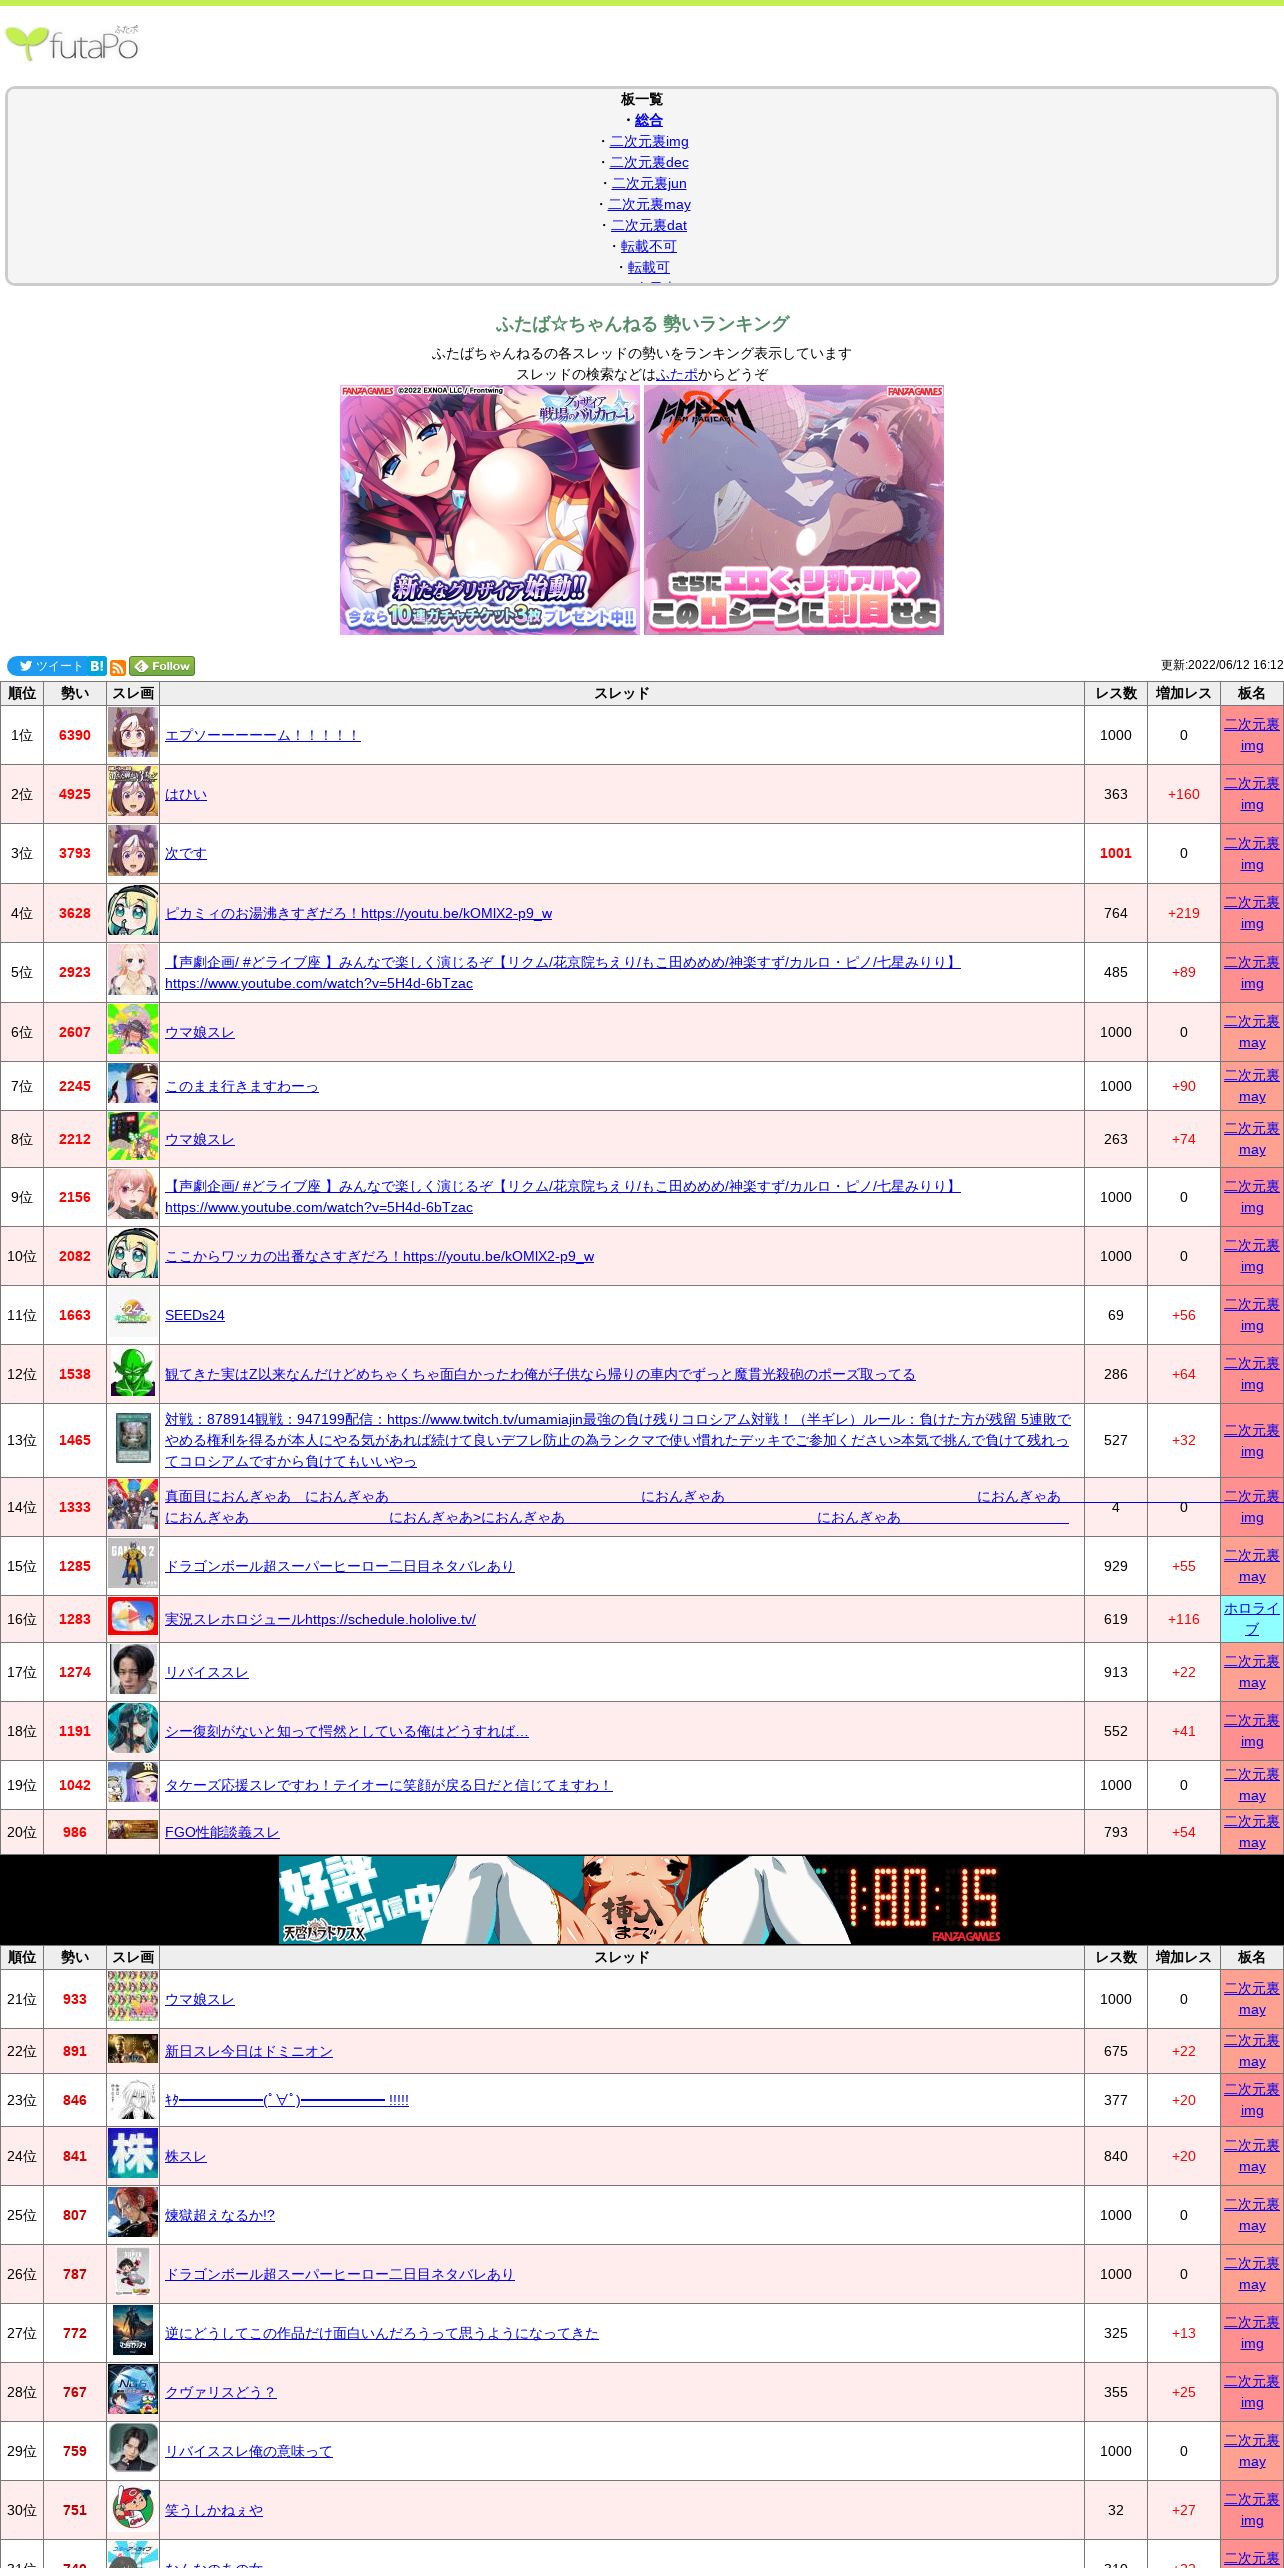Click the 更新:2022/06/12 16:12 timestamp
The image size is (1284, 2568).
(1222, 665)
